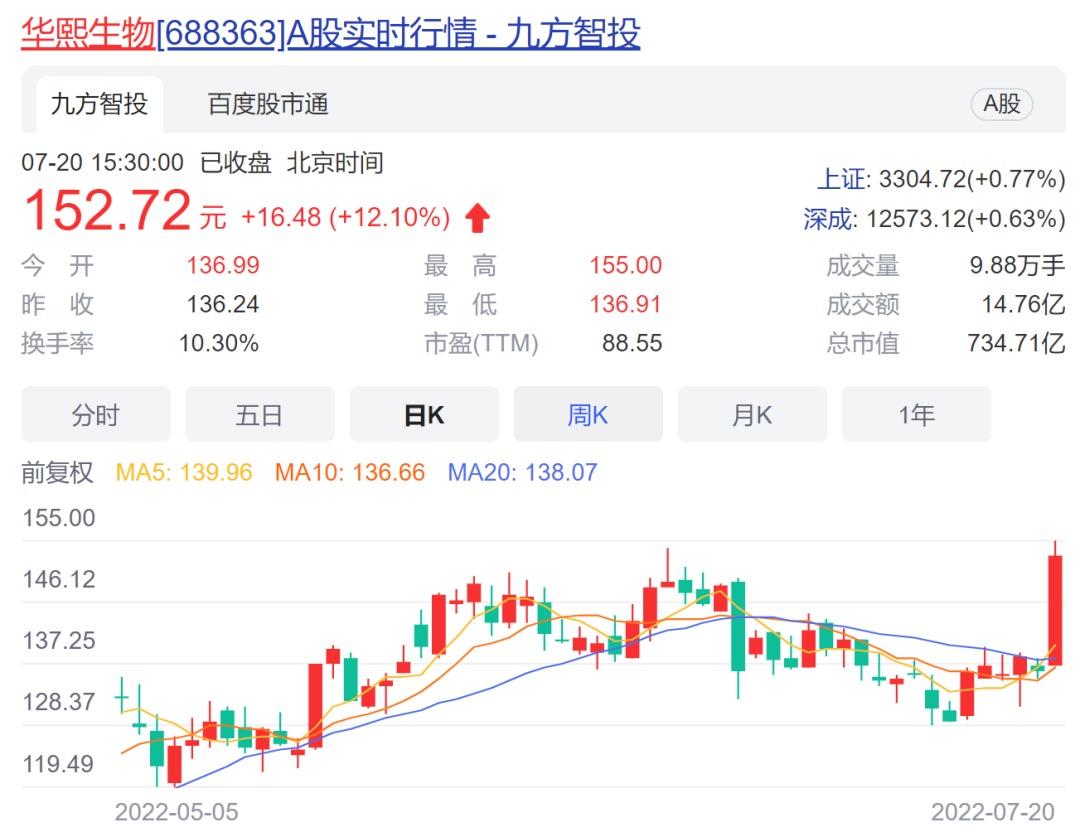Select the 分时 intraday chart view
This screenshot has height=832, width=1080.
(96, 414)
